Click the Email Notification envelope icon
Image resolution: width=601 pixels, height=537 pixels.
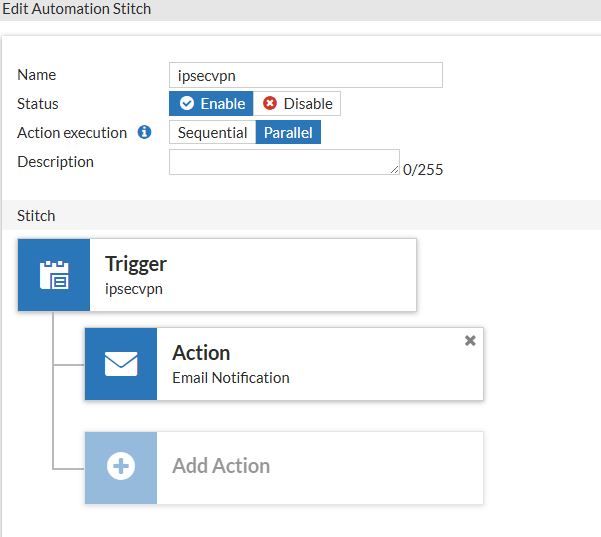pos(121,364)
